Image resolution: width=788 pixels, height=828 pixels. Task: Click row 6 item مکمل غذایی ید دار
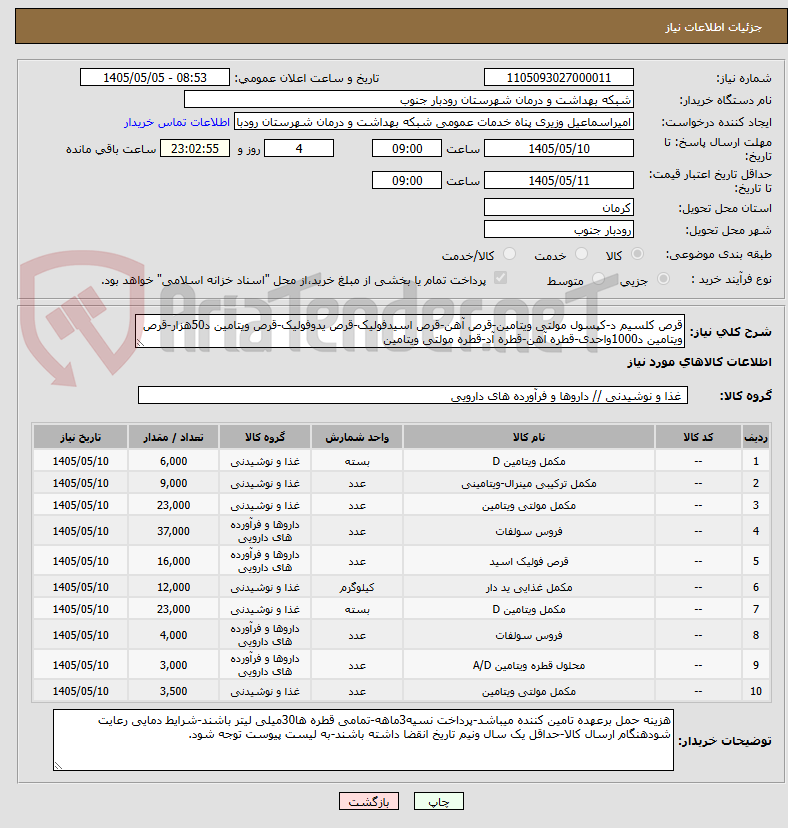pos(529,587)
